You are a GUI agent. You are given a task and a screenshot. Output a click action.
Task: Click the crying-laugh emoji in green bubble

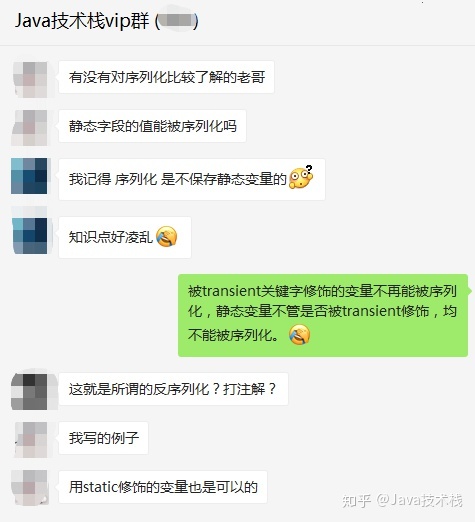[299, 334]
